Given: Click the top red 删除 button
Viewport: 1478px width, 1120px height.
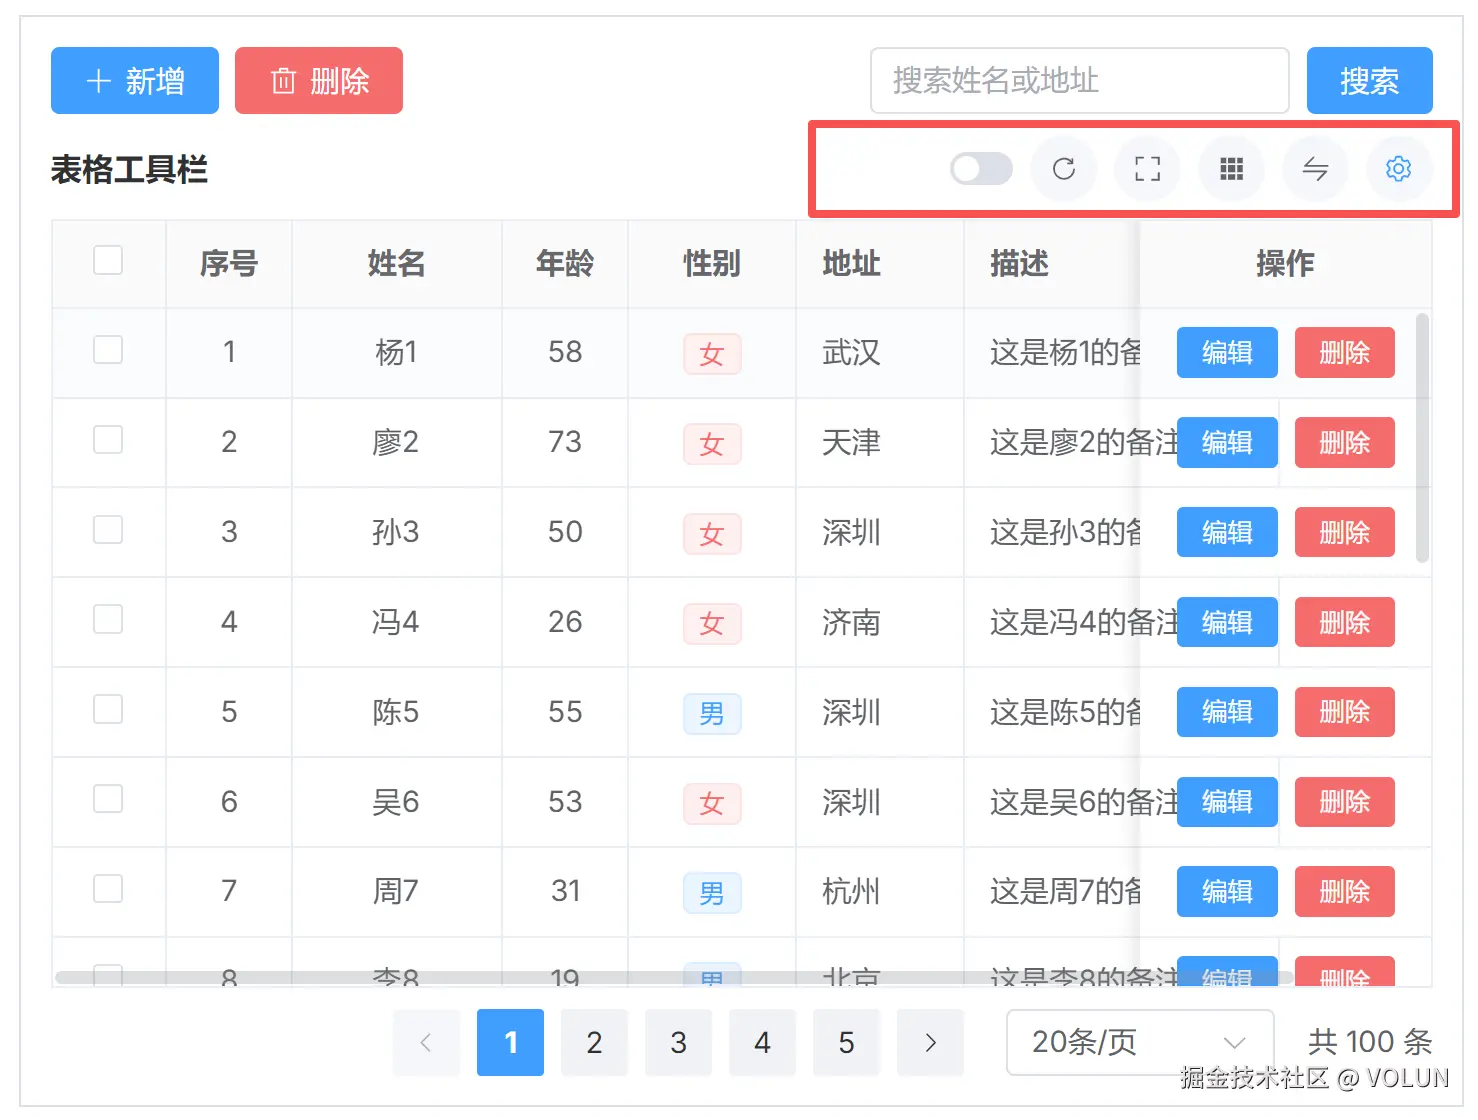Looking at the screenshot, I should [319, 81].
